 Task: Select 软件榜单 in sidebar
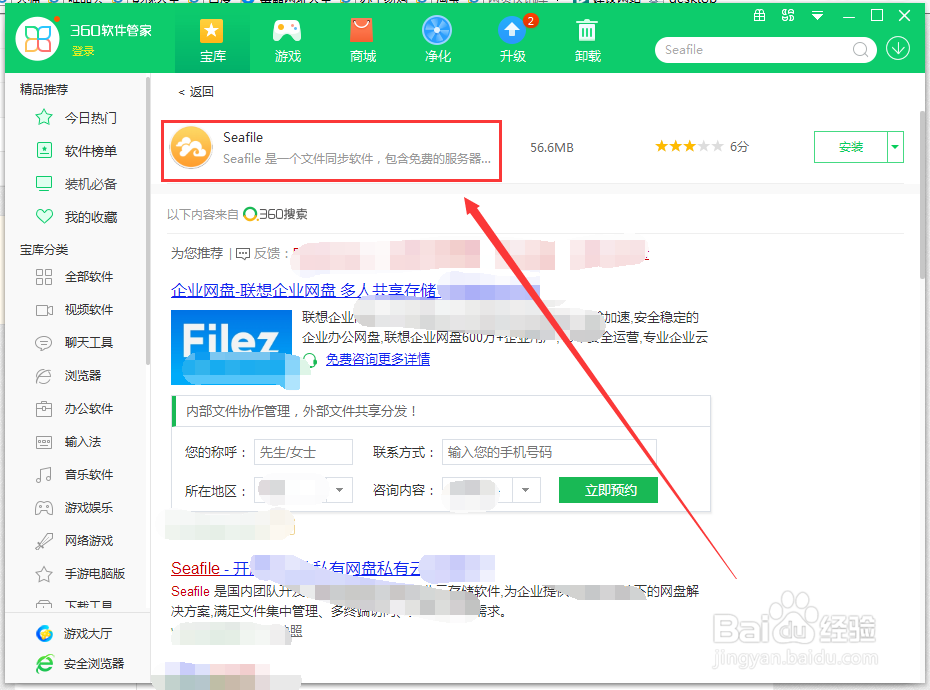click(x=76, y=151)
